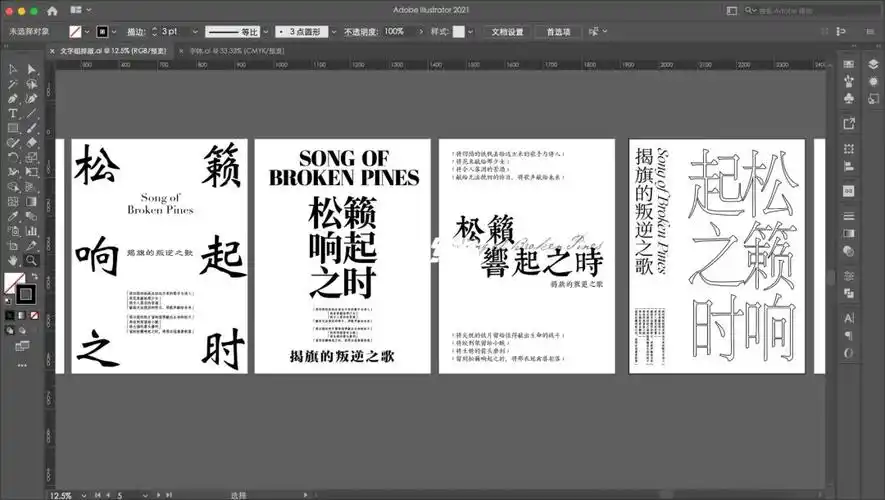The image size is (885, 500).
Task: Open the Character panel (A icon)
Action: [849, 318]
